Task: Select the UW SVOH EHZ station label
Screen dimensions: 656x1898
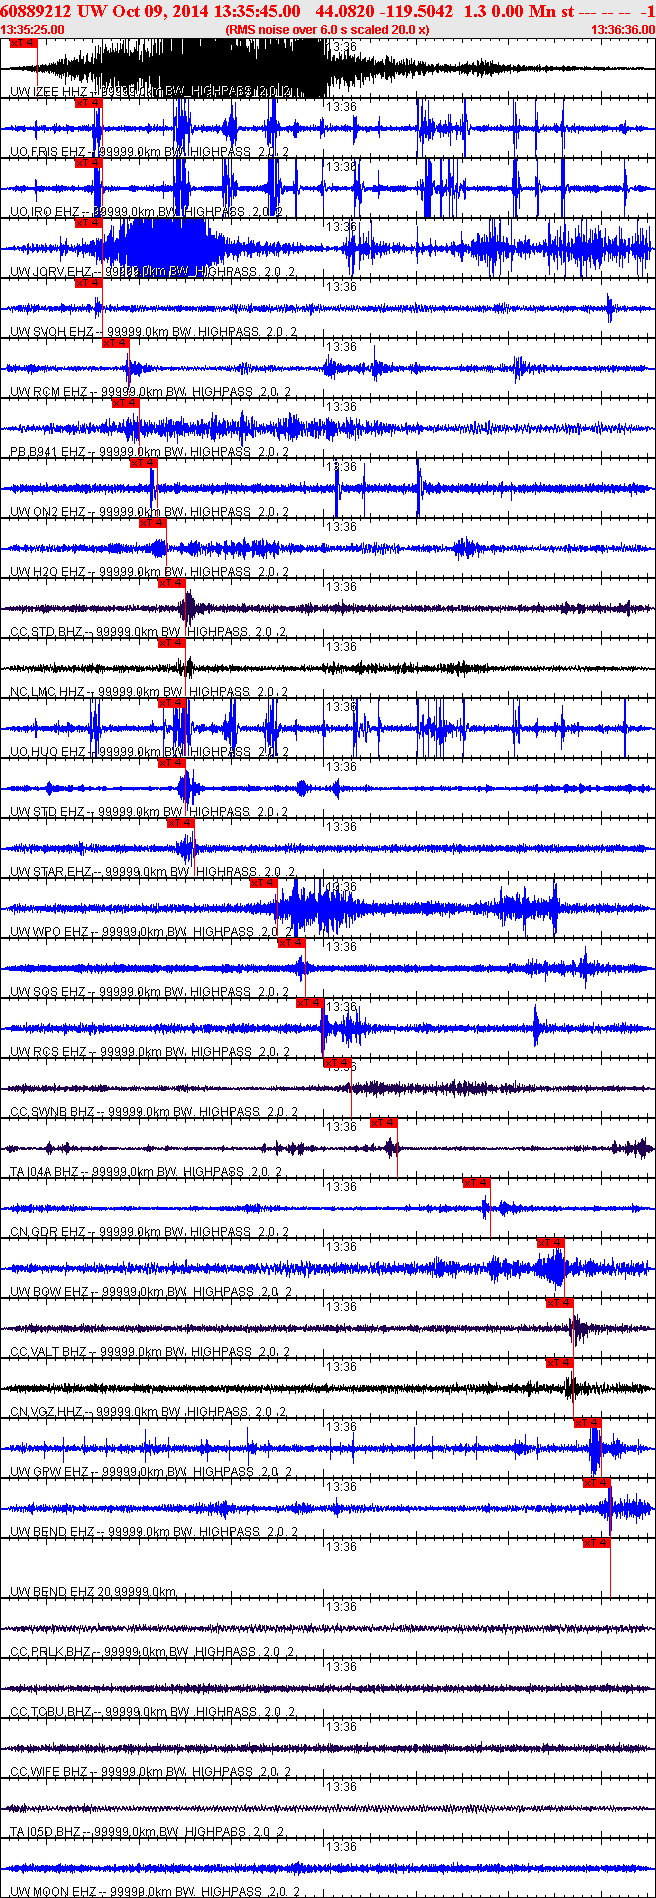Action: 153,332
